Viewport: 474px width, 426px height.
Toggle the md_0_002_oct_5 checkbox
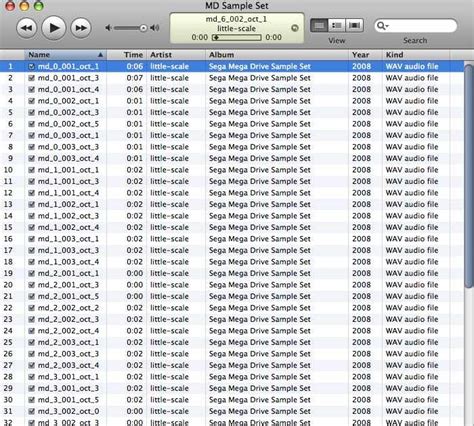pyautogui.click(x=32, y=124)
